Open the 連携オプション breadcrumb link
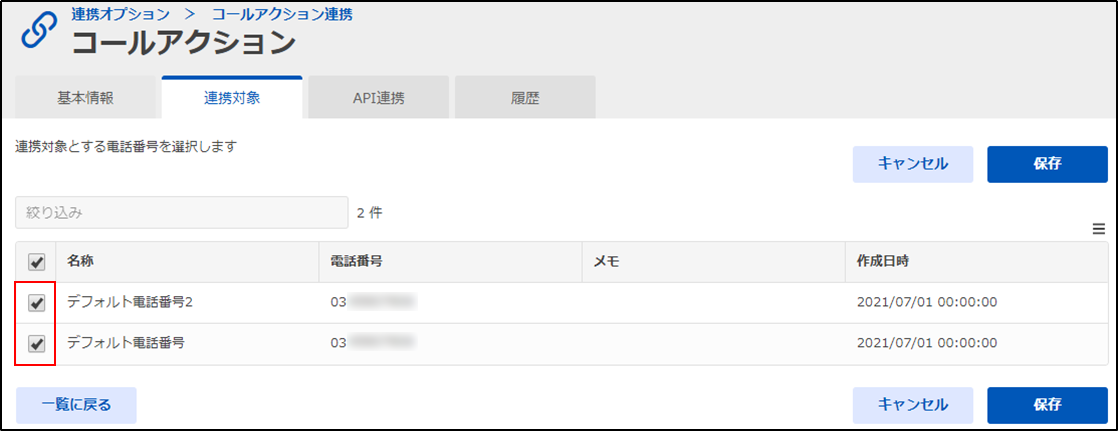The image size is (1118, 431). 120,14
